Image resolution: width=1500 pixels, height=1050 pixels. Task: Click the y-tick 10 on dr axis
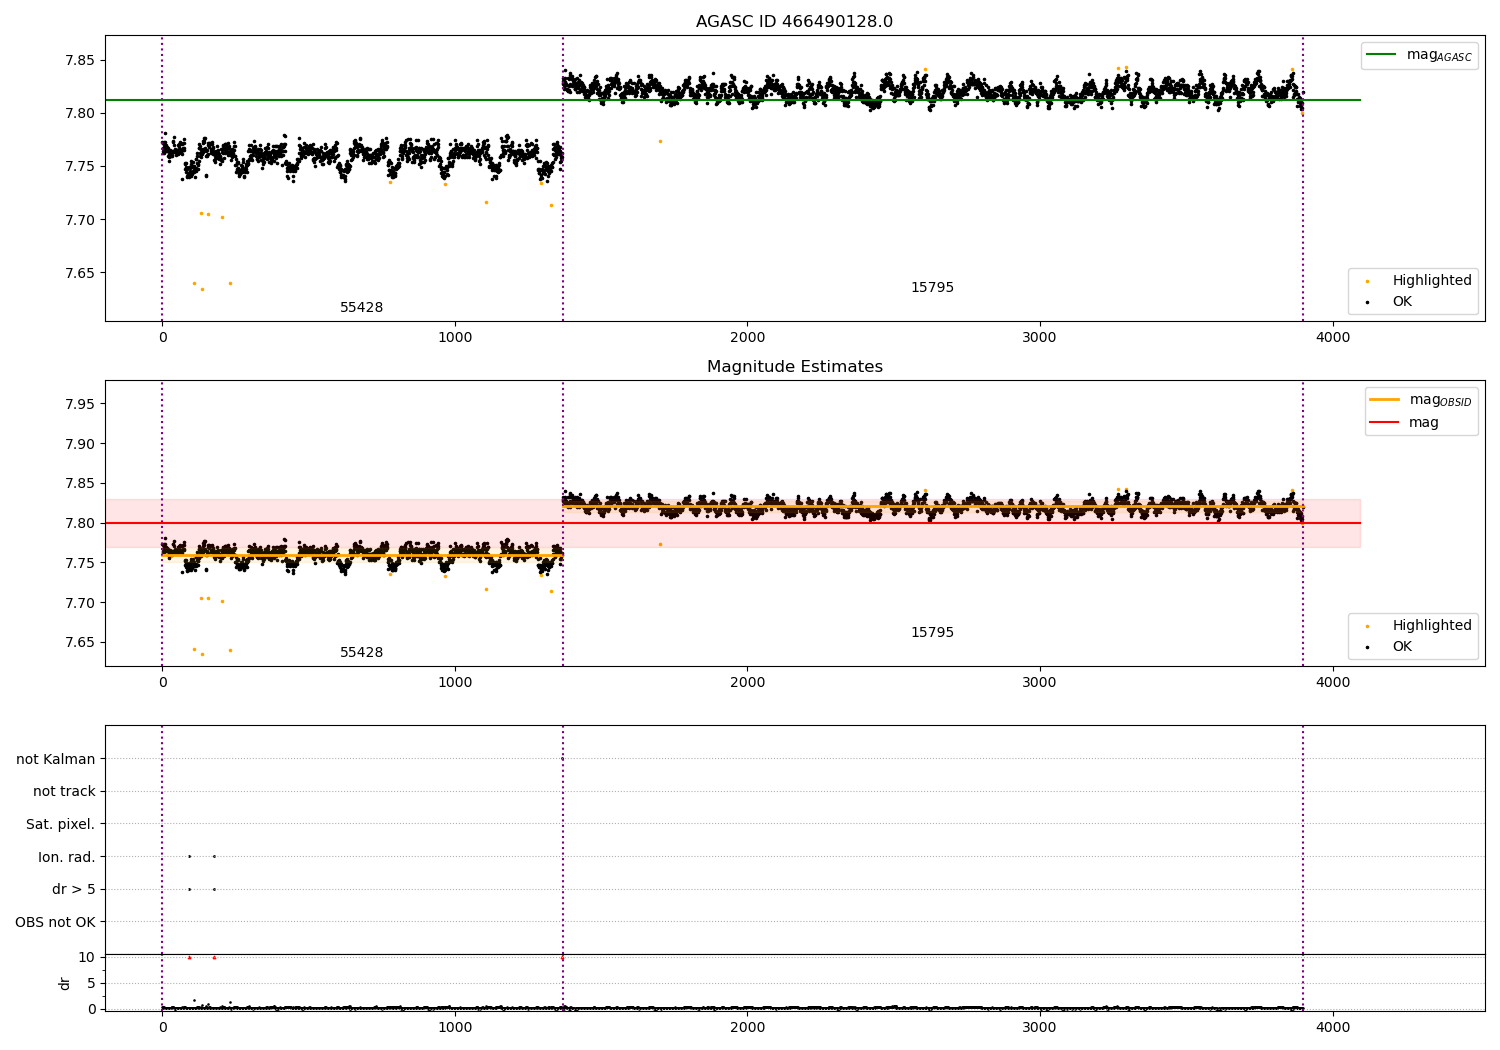tap(87, 957)
